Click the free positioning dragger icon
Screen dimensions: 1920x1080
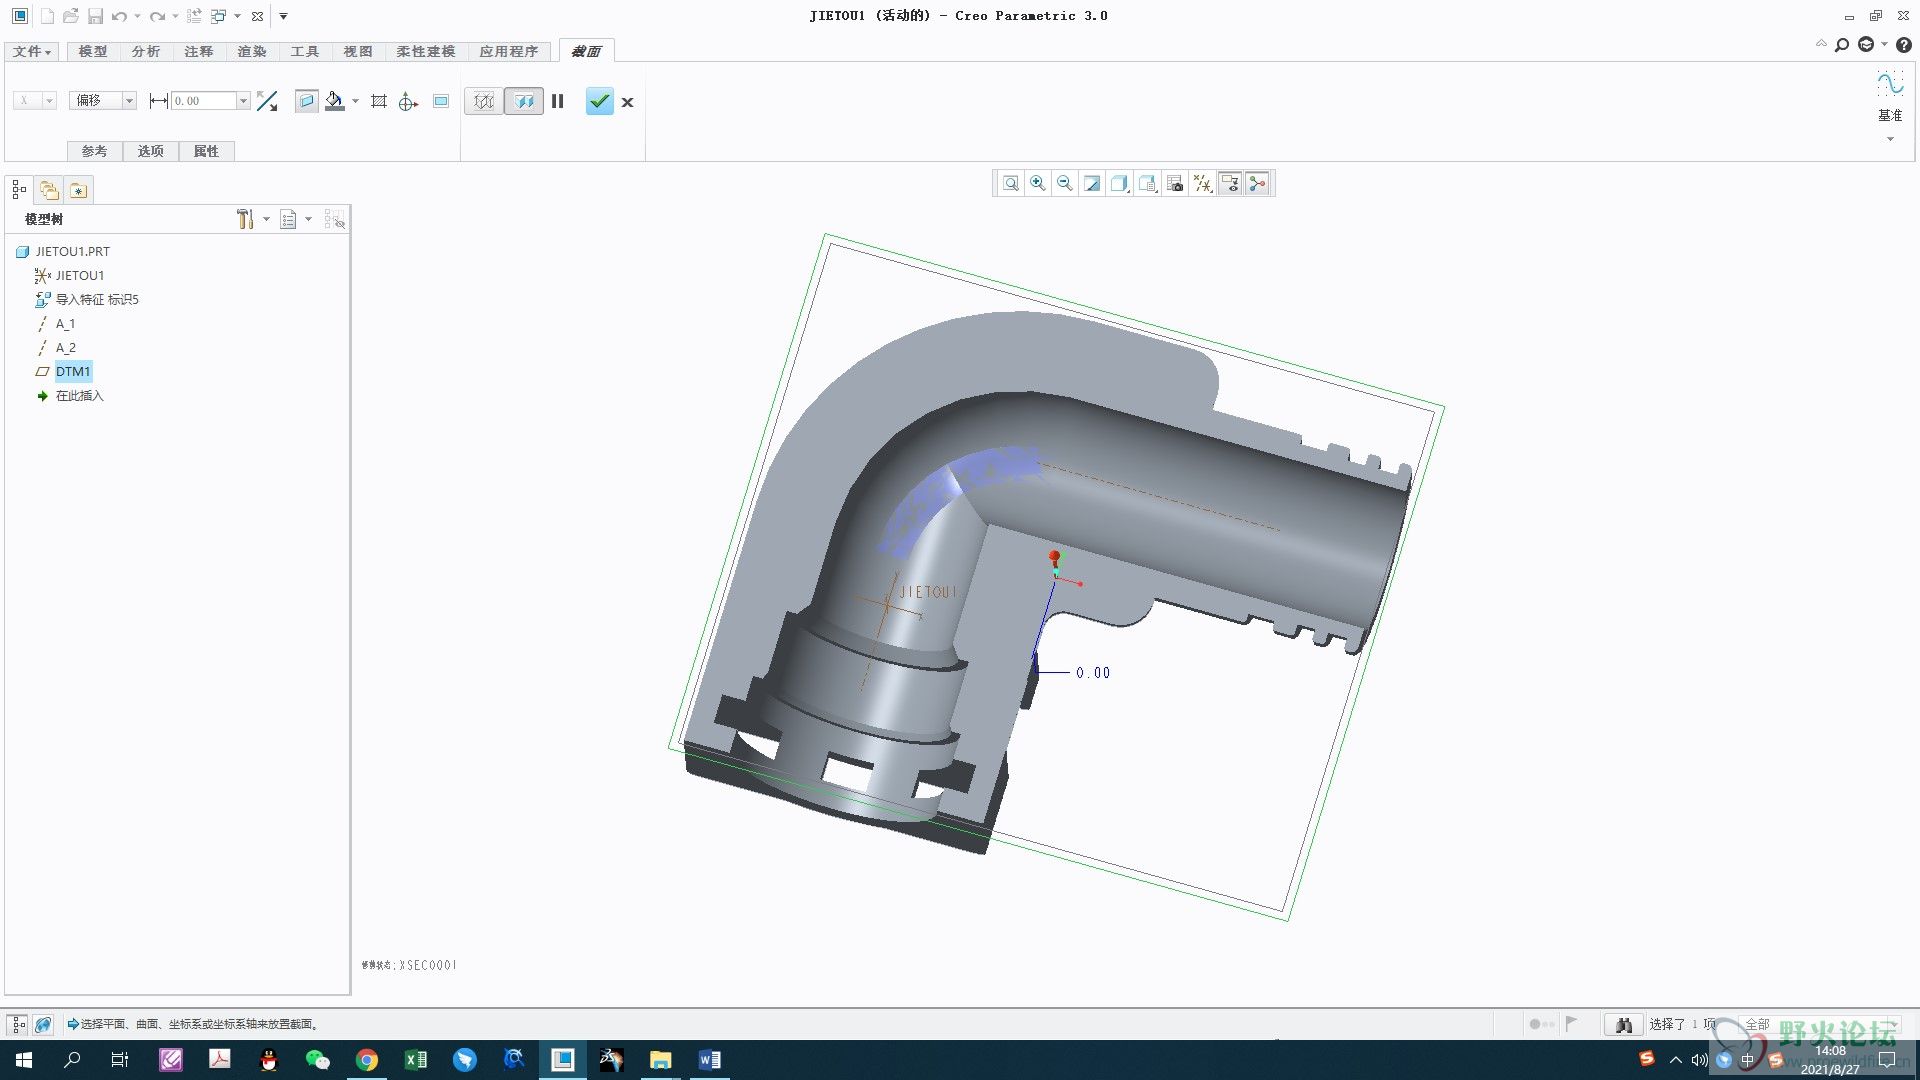pyautogui.click(x=408, y=101)
